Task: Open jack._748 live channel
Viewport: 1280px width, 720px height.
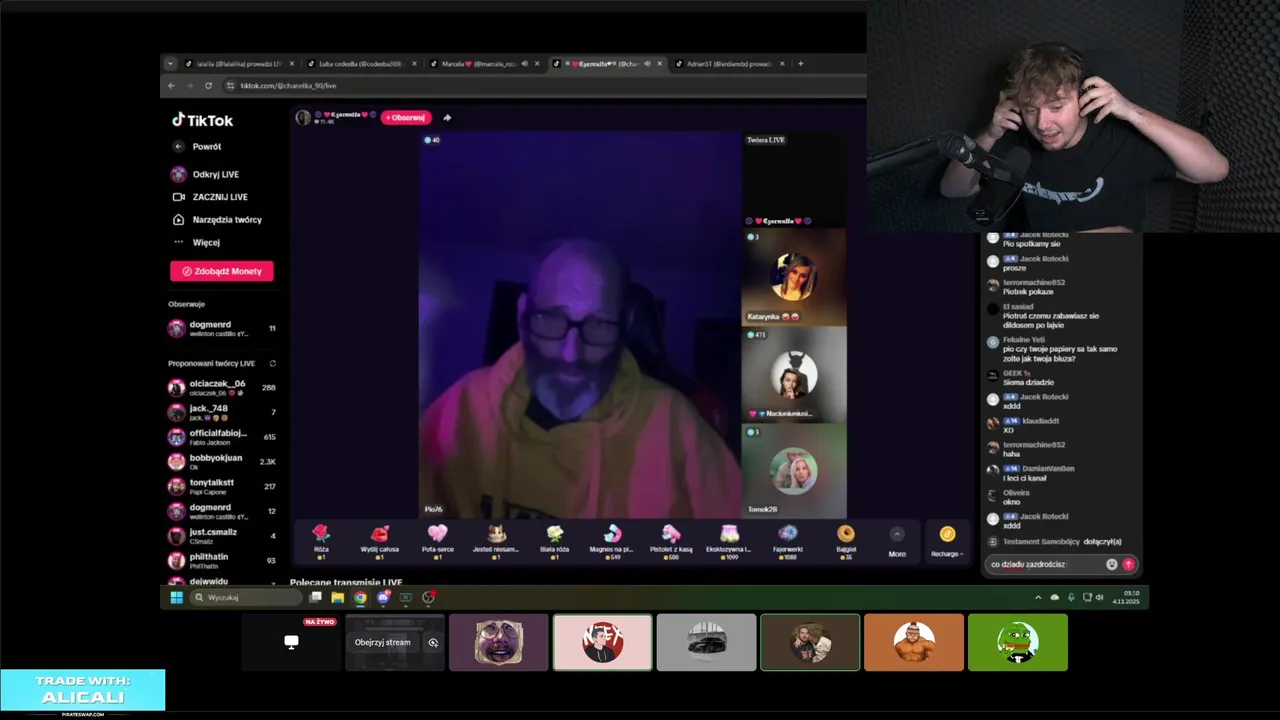Action: [222, 412]
